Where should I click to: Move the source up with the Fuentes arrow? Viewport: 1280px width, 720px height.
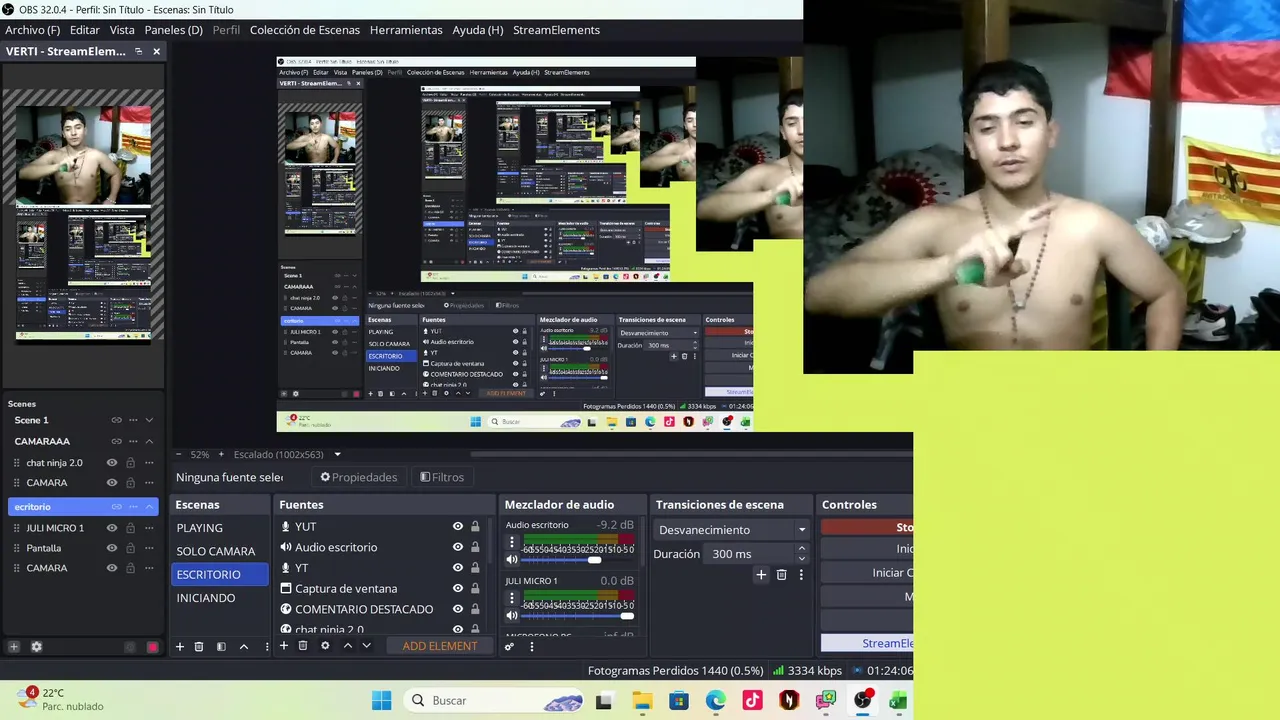click(x=347, y=646)
